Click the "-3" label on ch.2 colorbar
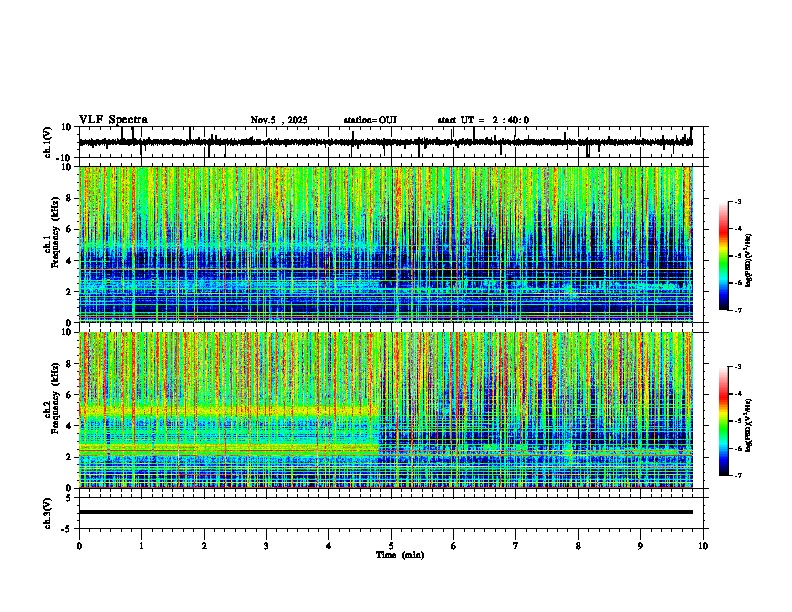This screenshot has width=792, height=612. coord(737,367)
